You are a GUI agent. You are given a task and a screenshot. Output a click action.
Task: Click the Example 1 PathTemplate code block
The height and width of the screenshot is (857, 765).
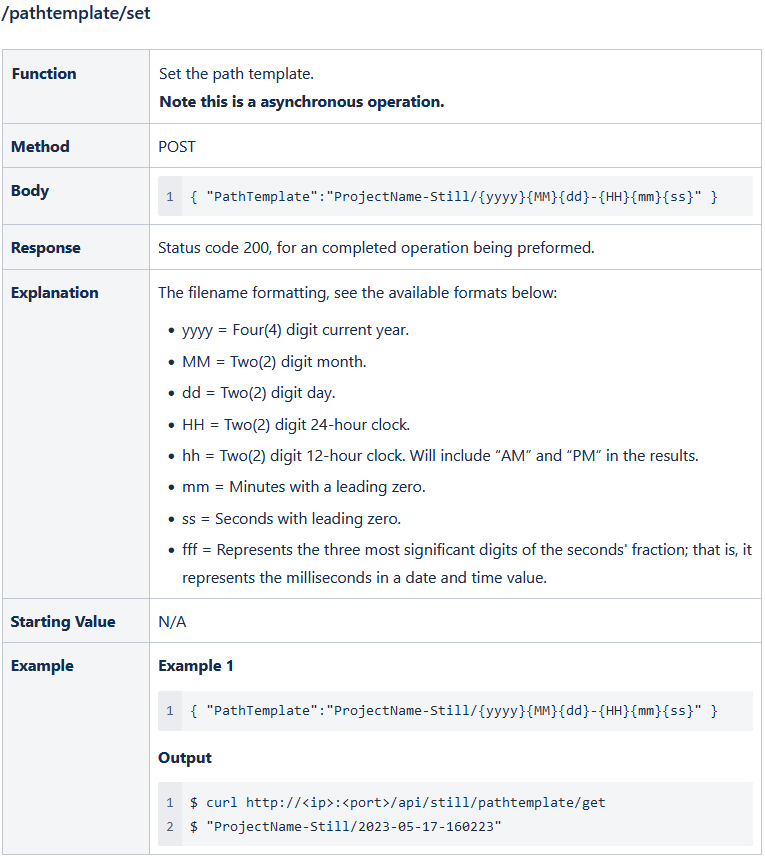point(455,711)
